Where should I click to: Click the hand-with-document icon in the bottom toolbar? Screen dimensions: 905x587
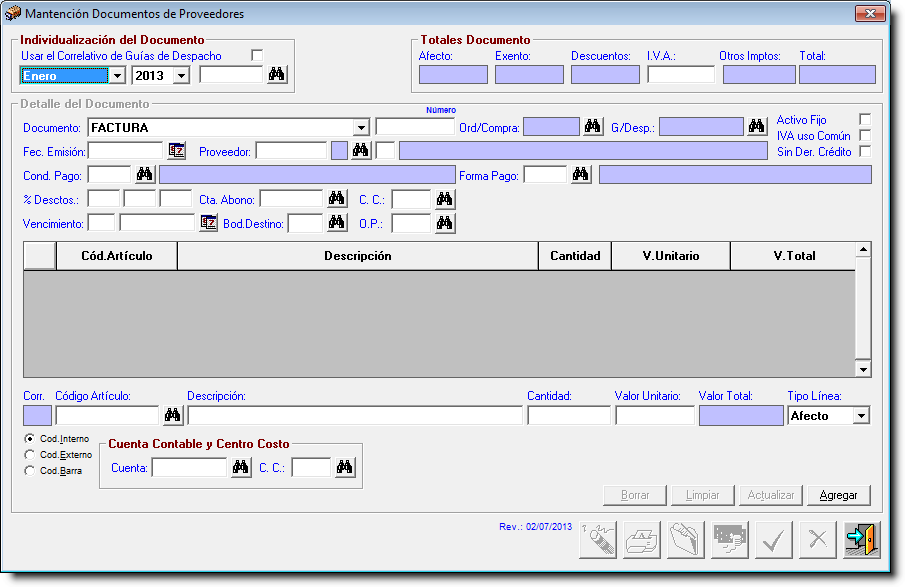click(x=686, y=540)
